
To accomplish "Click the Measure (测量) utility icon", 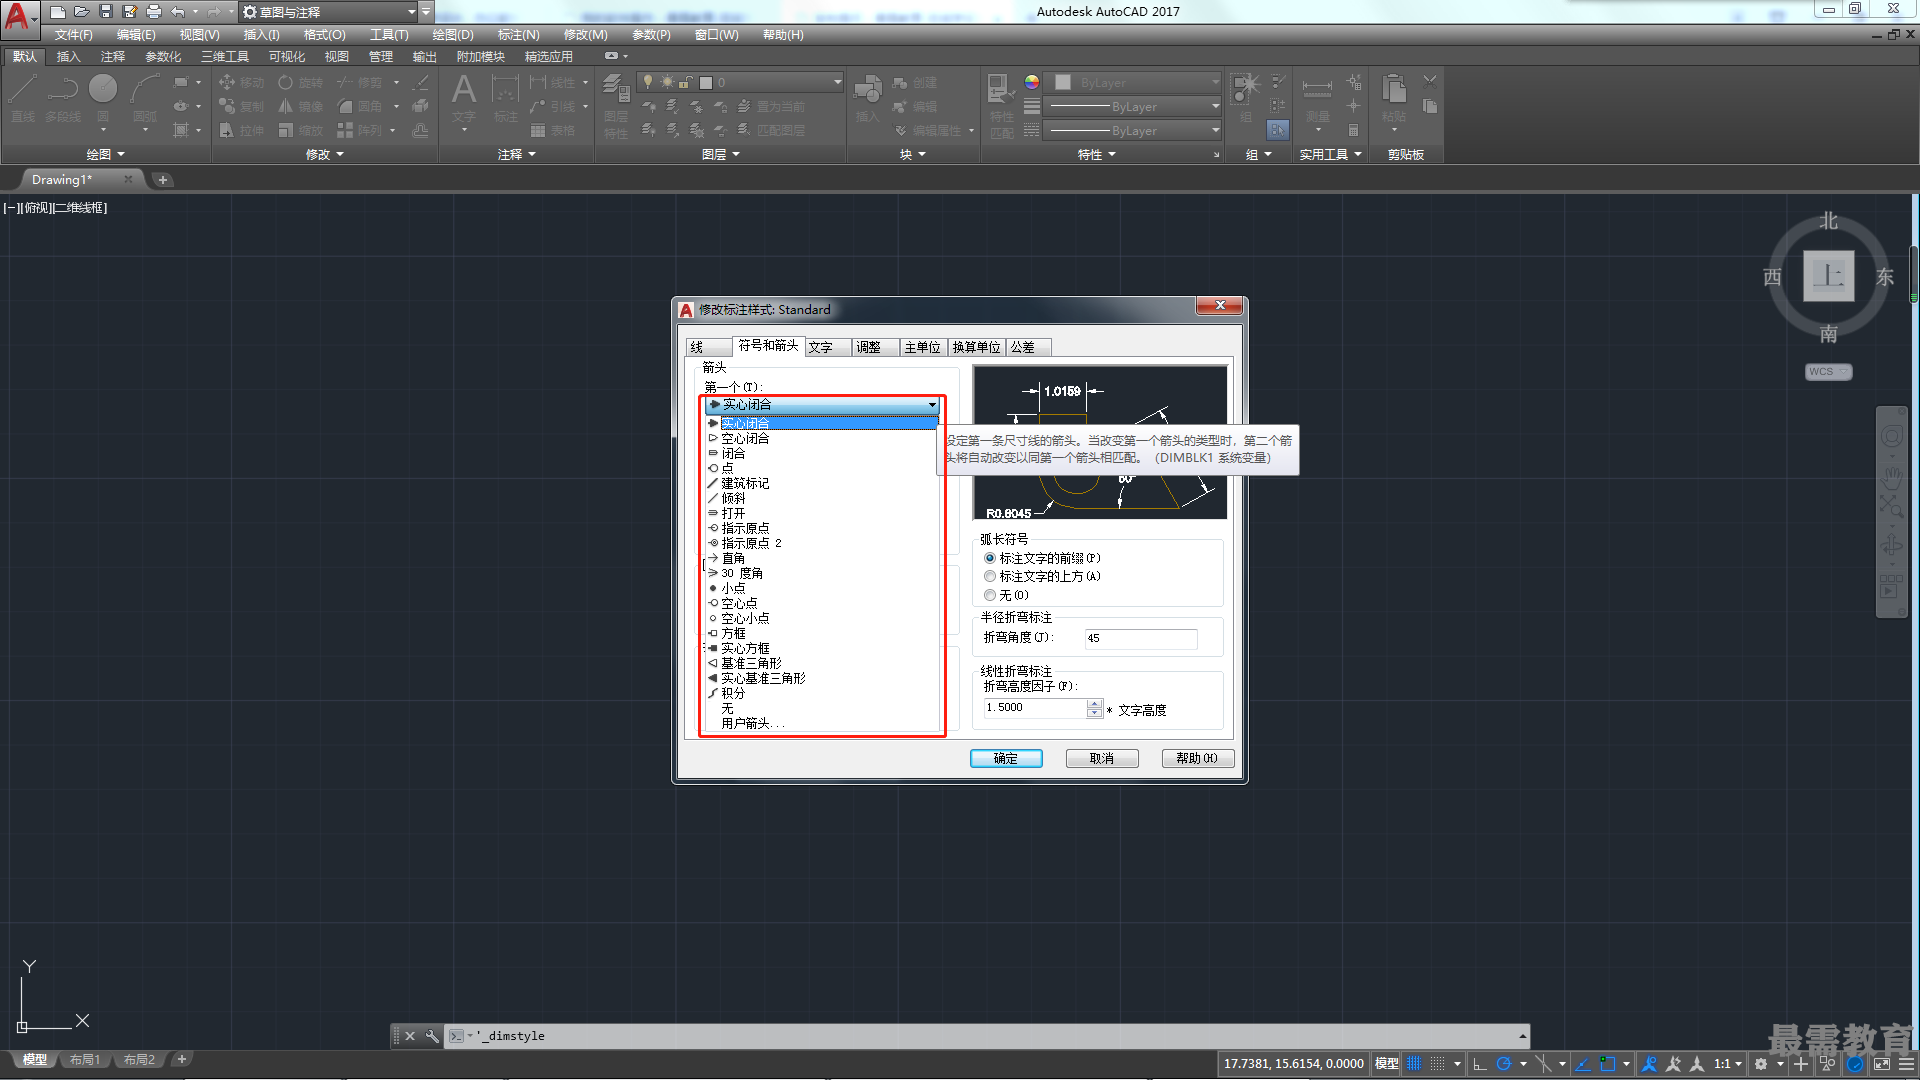I will tap(1317, 98).
